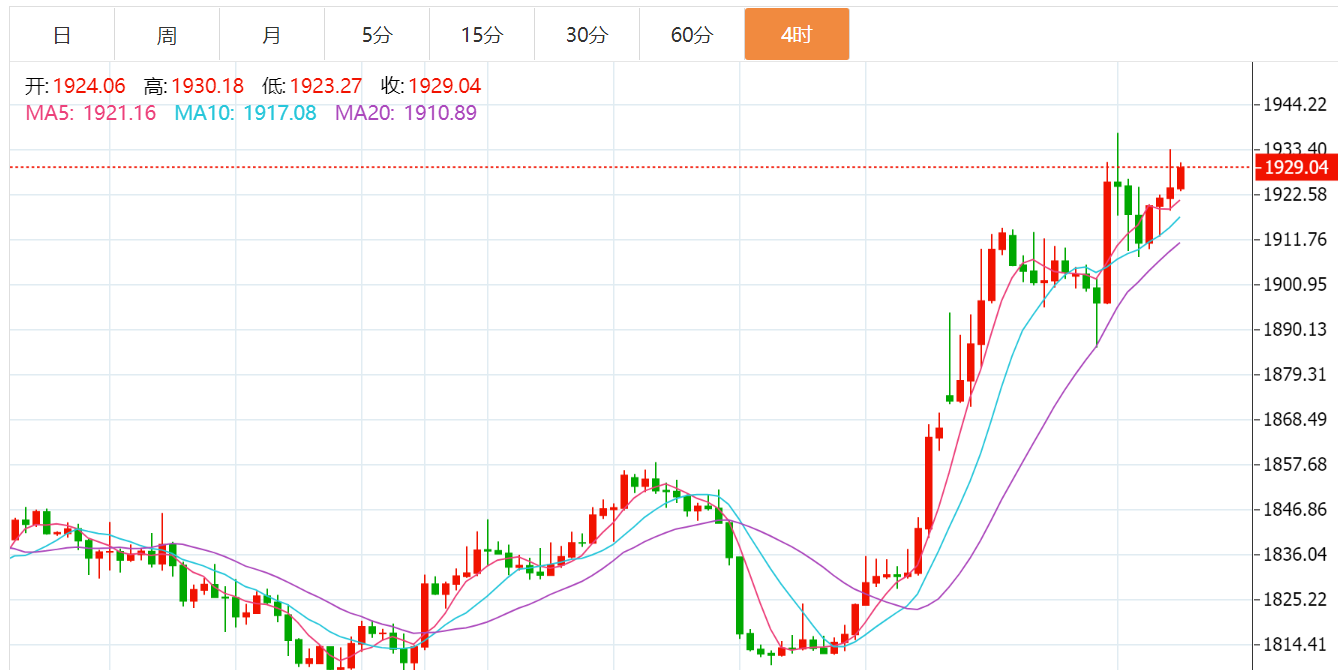Click the low price 1923.27 value
Viewport: 1338px width, 670px height.
pos(326,87)
